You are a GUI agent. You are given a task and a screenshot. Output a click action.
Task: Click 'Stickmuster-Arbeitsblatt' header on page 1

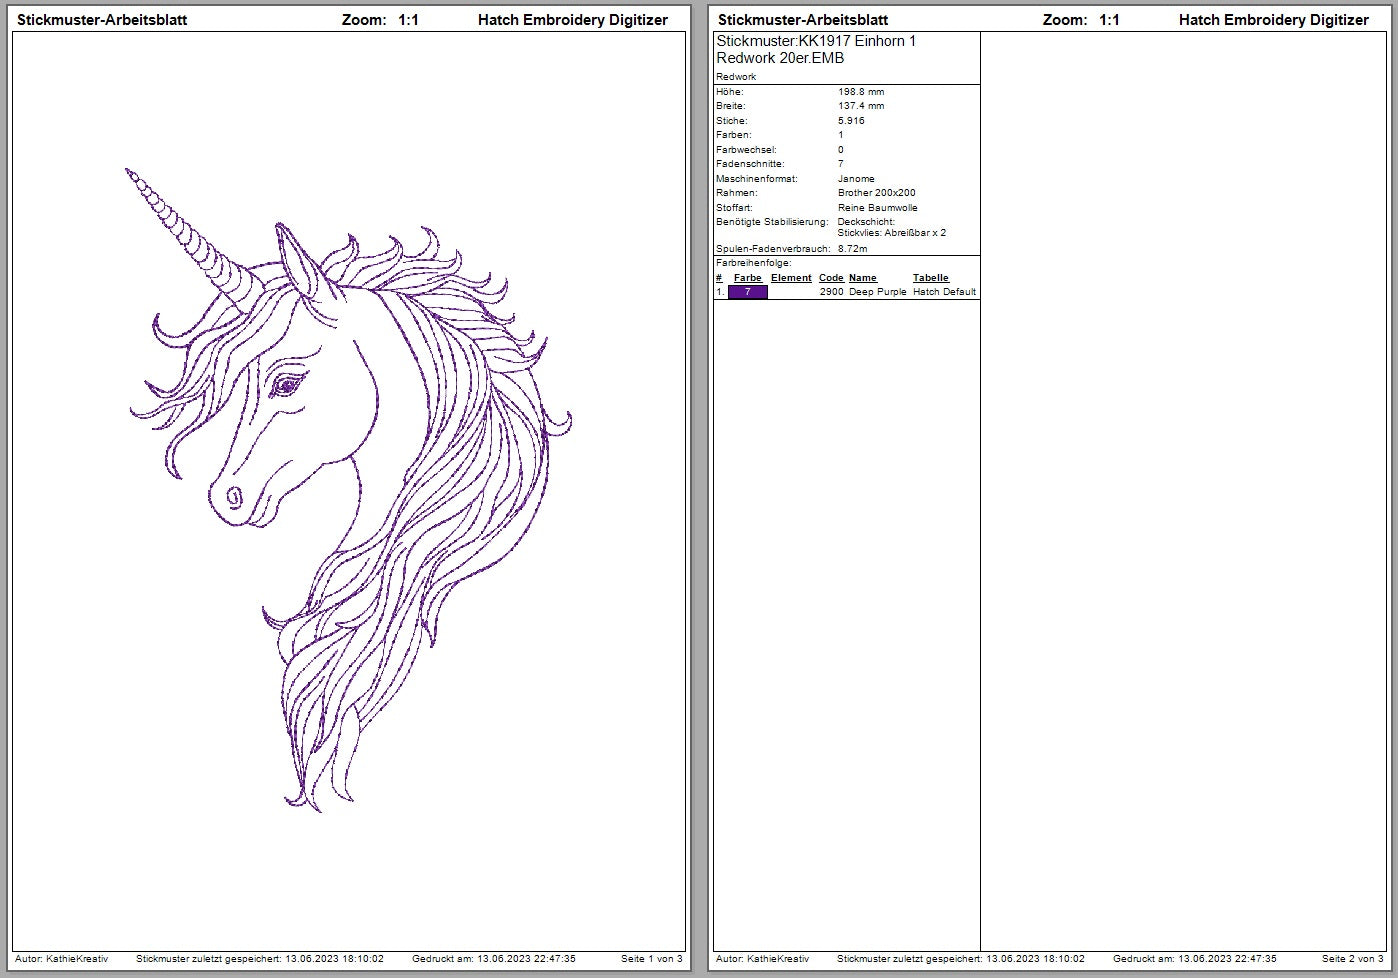[102, 20]
